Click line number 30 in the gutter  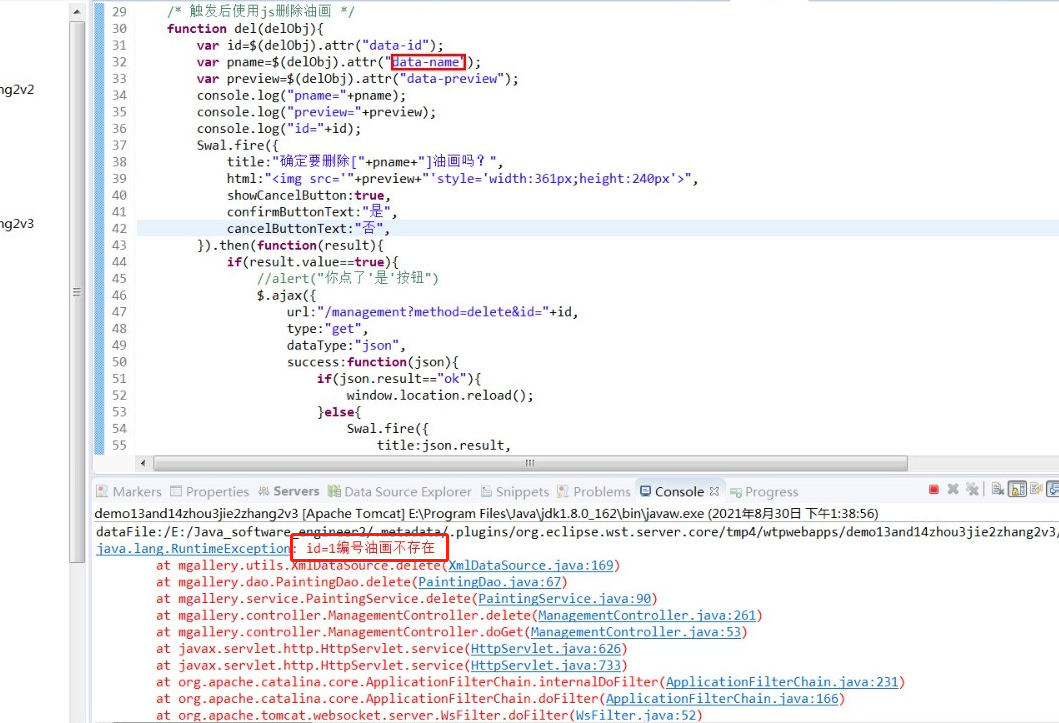(120, 28)
